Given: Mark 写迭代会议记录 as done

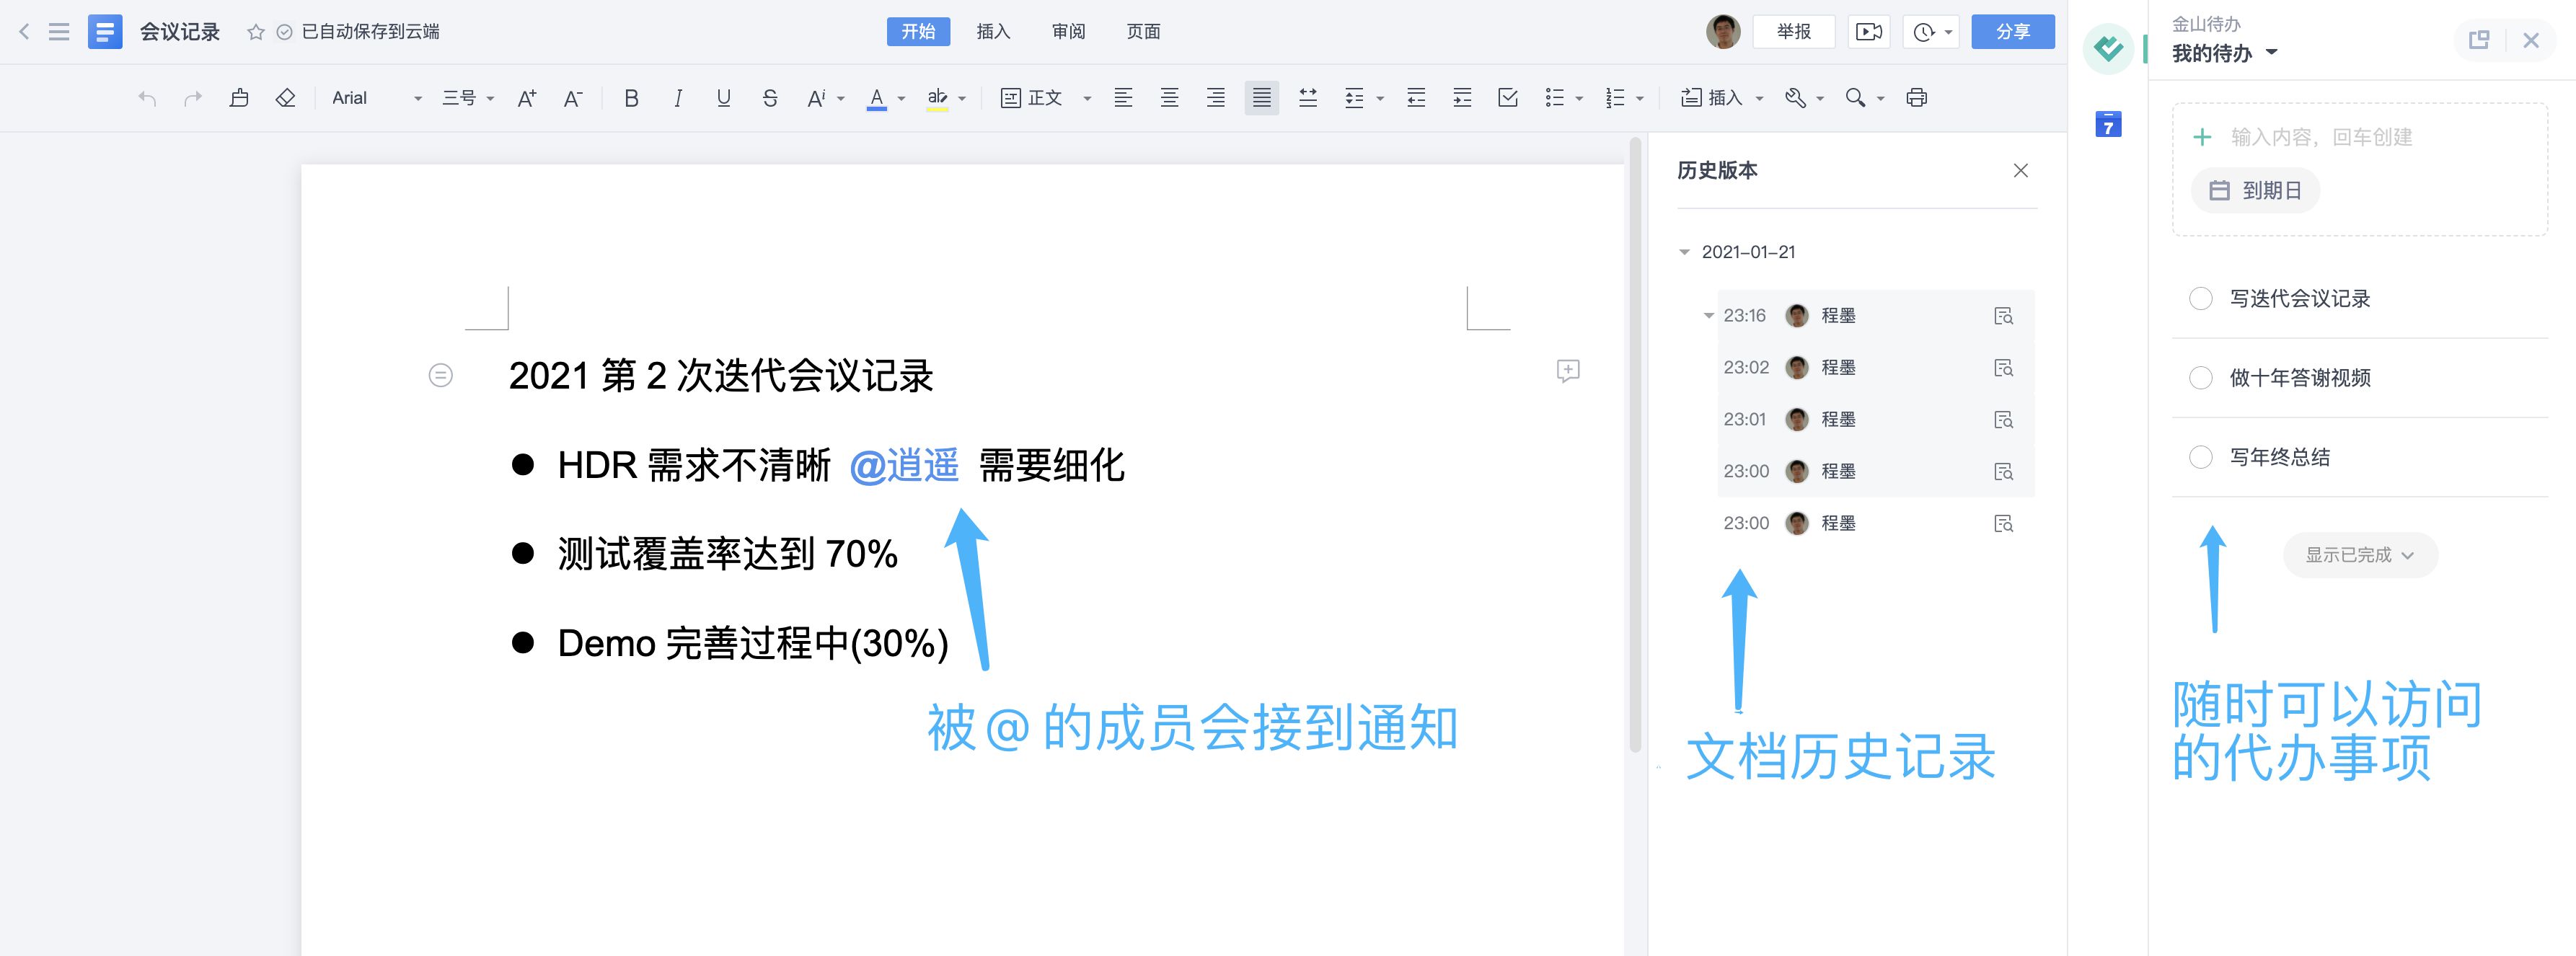Looking at the screenshot, I should 2201,299.
